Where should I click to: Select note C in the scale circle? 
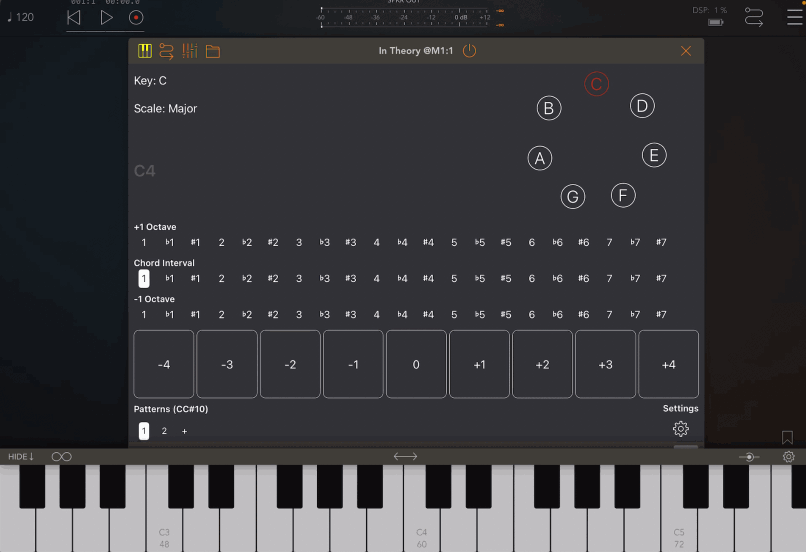pos(596,84)
